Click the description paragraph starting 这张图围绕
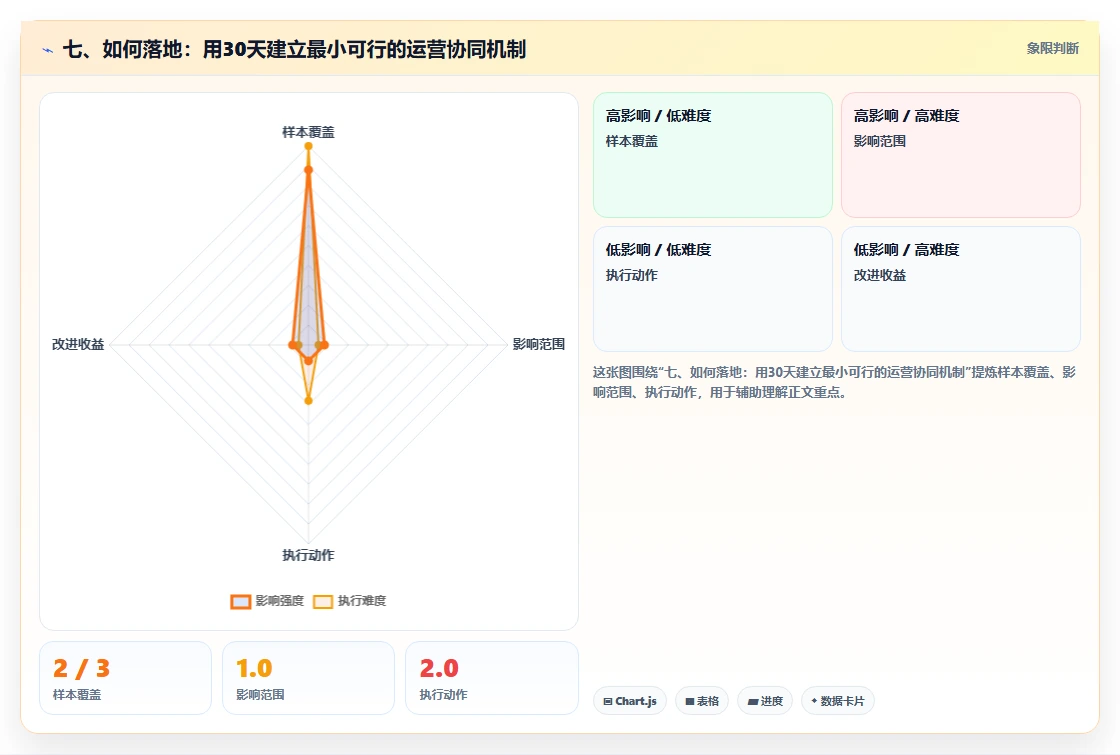 [x=834, y=382]
